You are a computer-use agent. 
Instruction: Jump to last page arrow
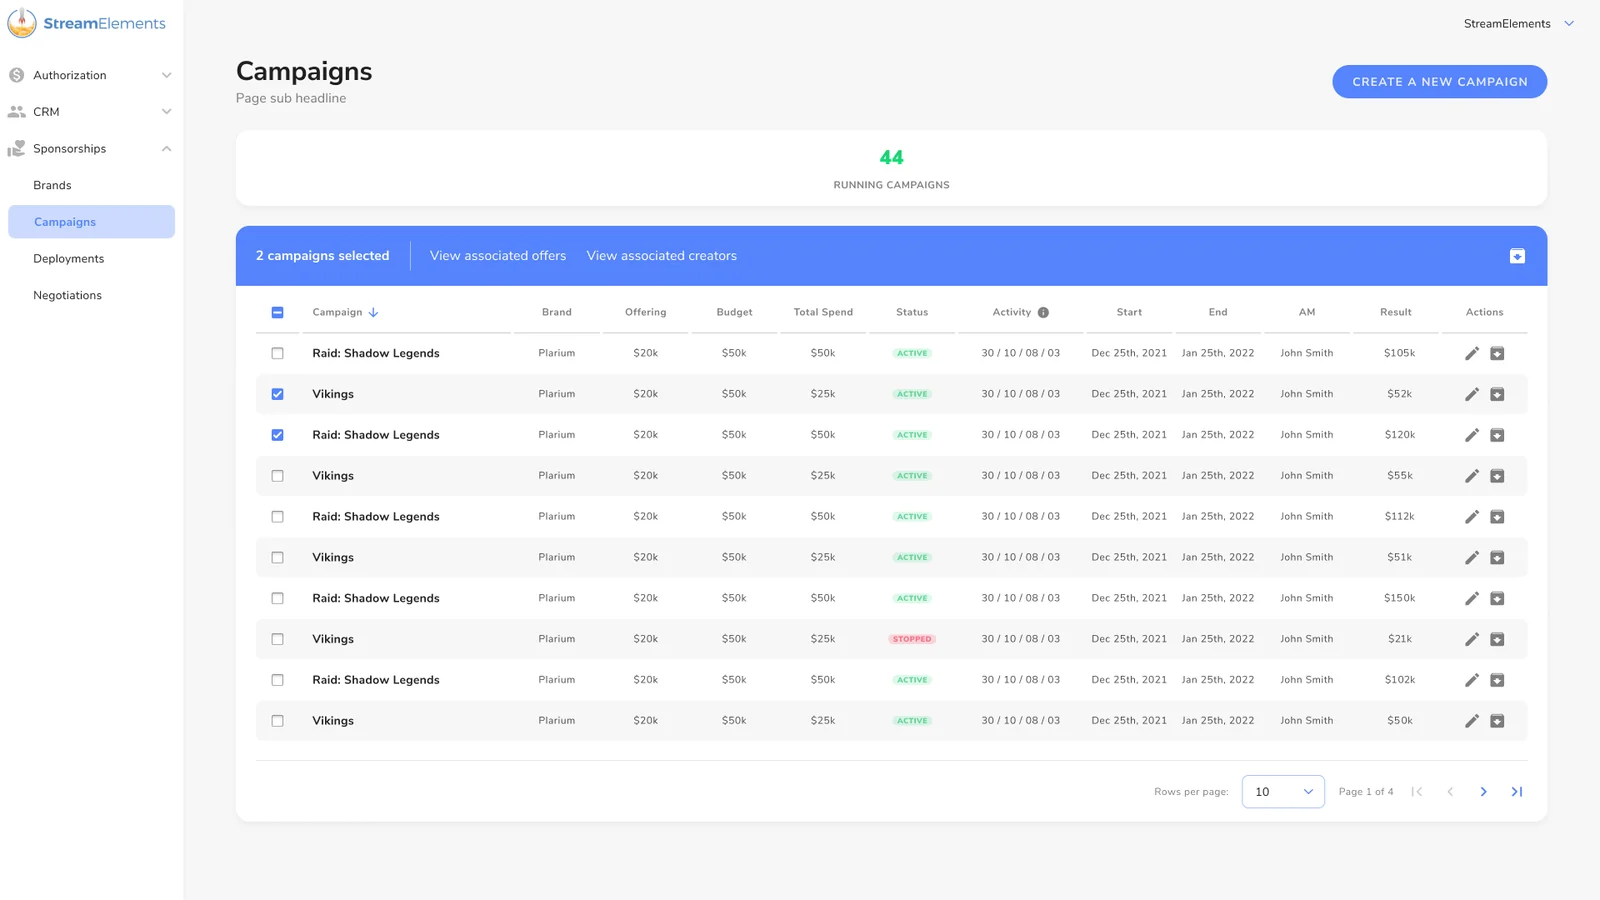tap(1517, 792)
